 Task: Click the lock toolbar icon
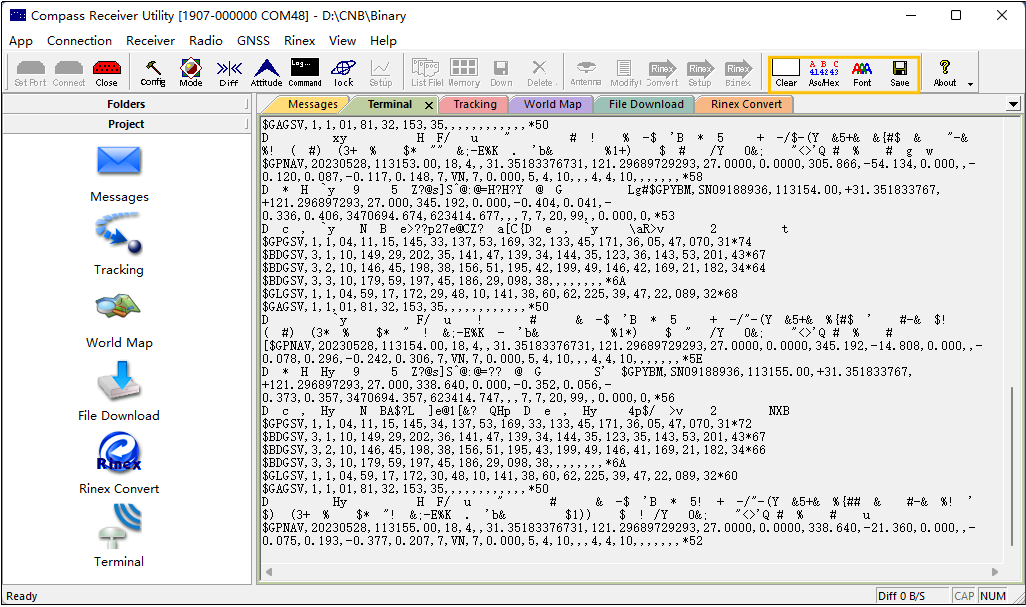344,73
